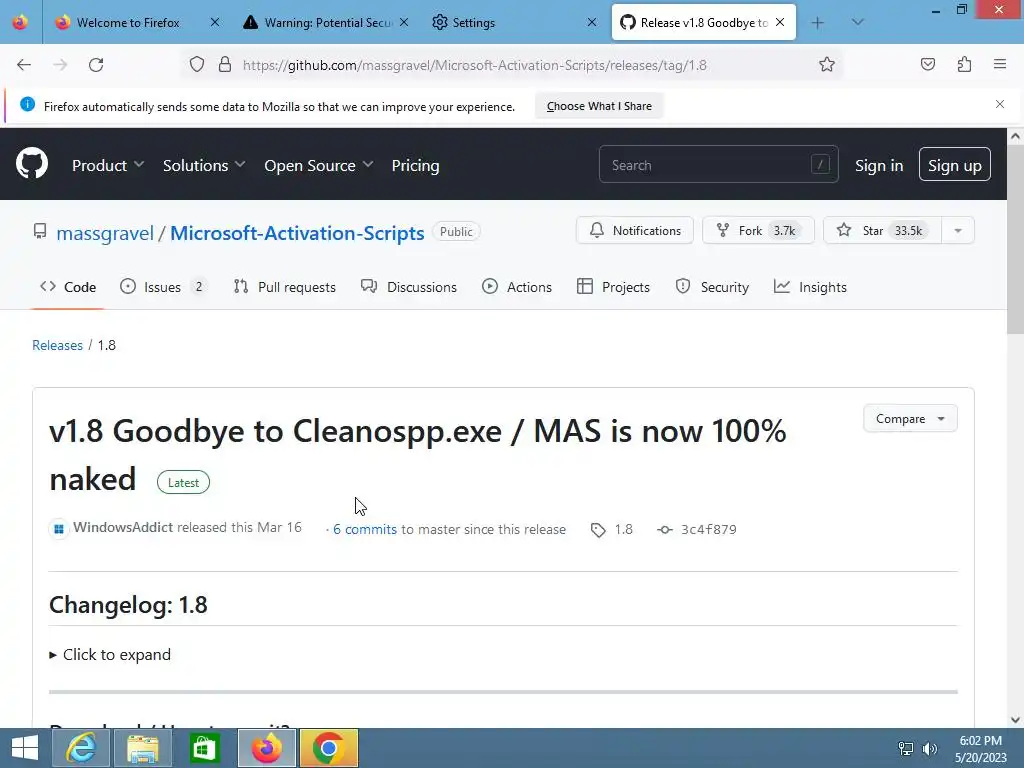Open the Security tab
Screen dimensions: 1024x768
[712, 287]
